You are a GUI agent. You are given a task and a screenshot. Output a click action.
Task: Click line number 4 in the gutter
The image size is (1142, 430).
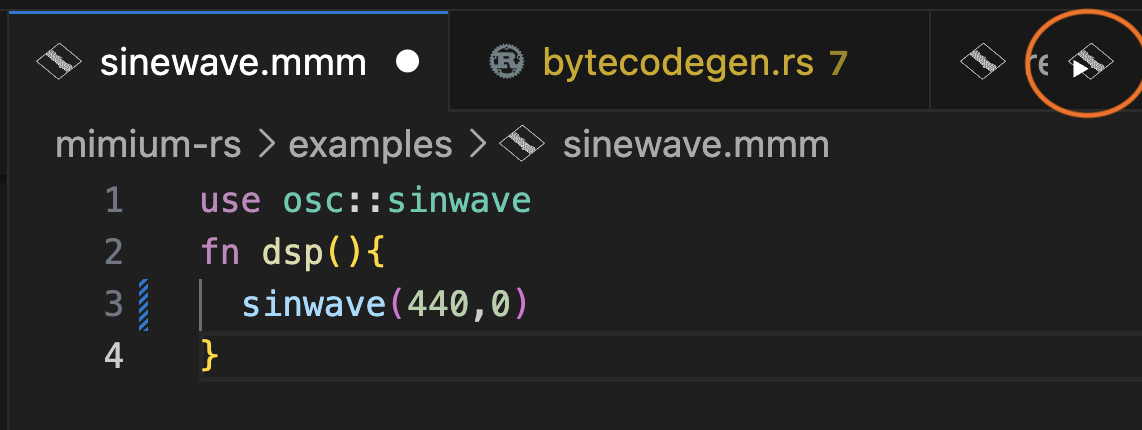(x=113, y=355)
